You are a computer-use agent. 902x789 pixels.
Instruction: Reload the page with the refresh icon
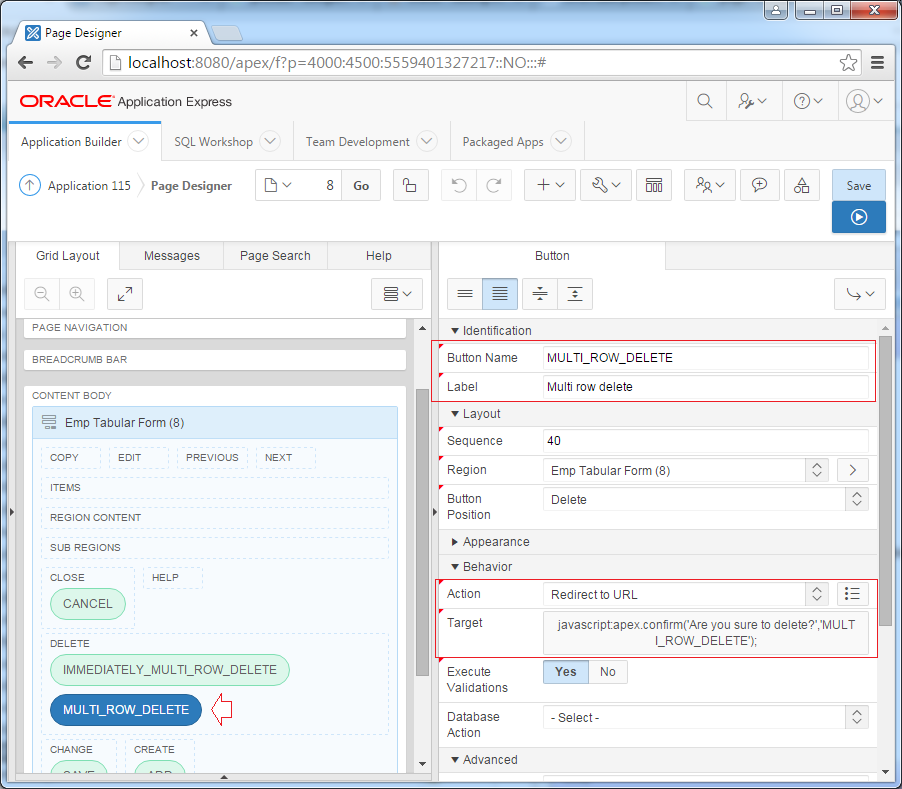(x=83, y=62)
